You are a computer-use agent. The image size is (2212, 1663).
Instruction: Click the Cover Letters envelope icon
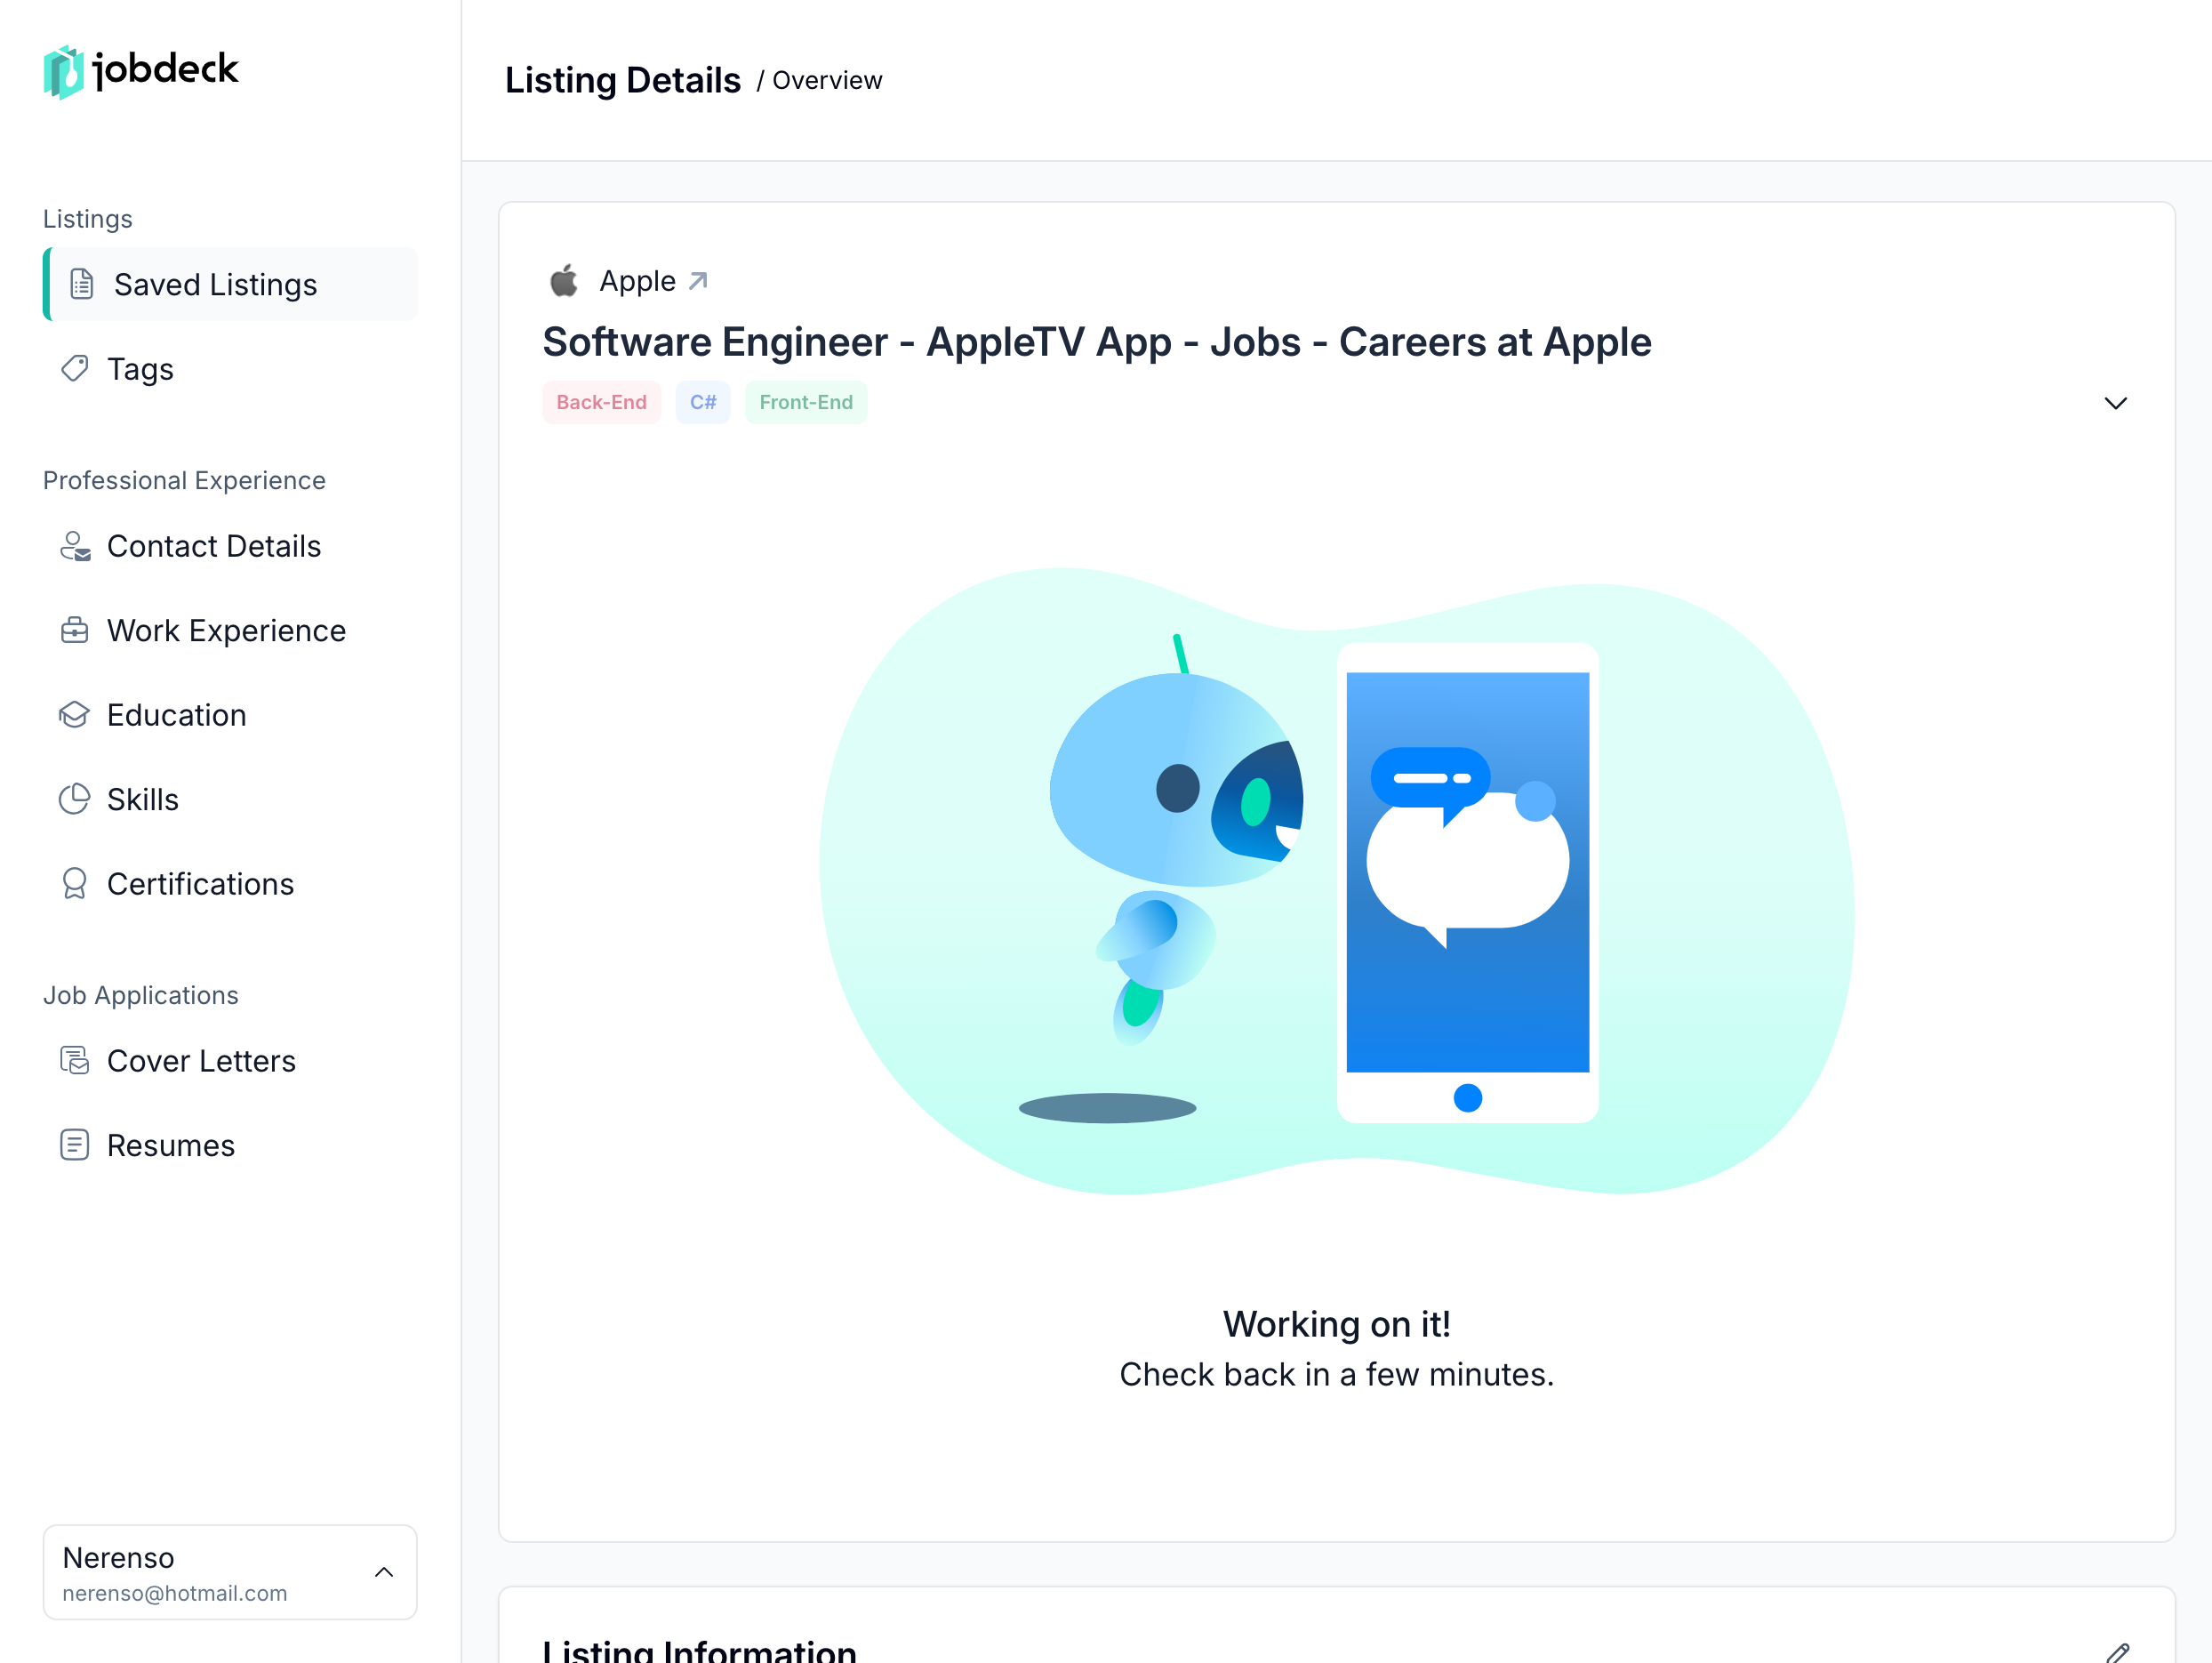coord(75,1061)
